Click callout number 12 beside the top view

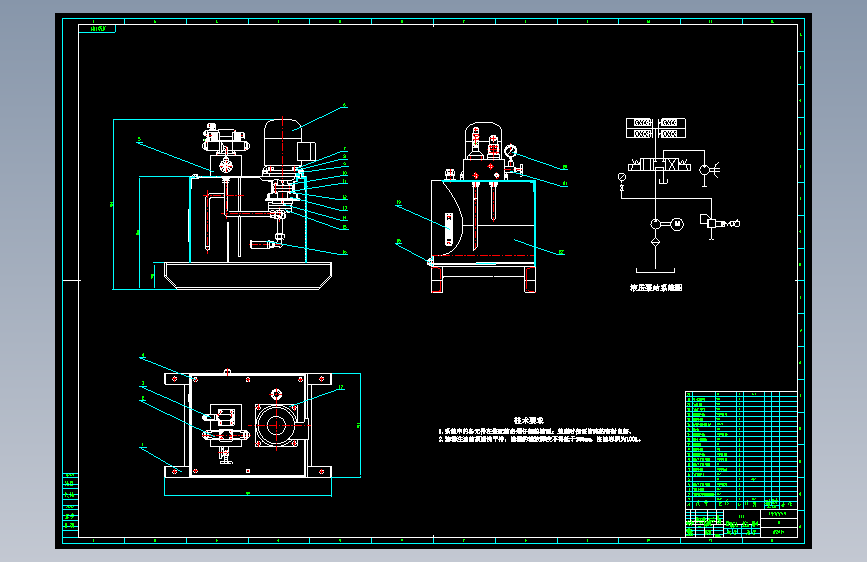[341, 387]
